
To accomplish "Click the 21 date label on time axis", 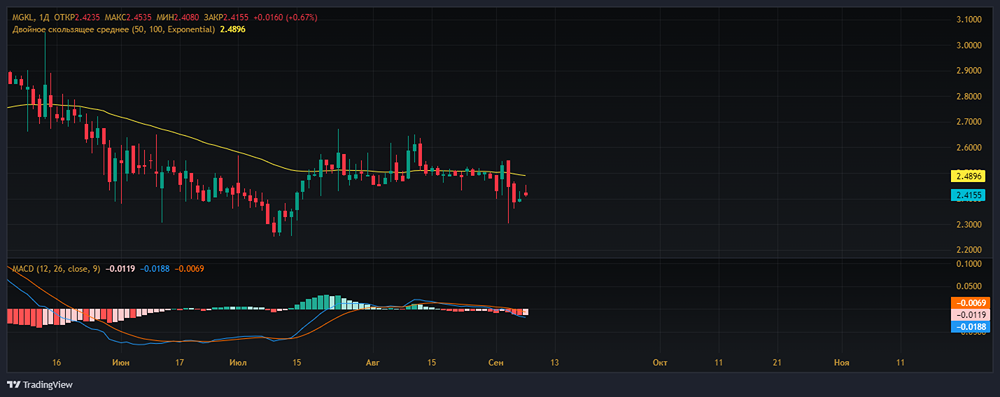I will [x=777, y=363].
